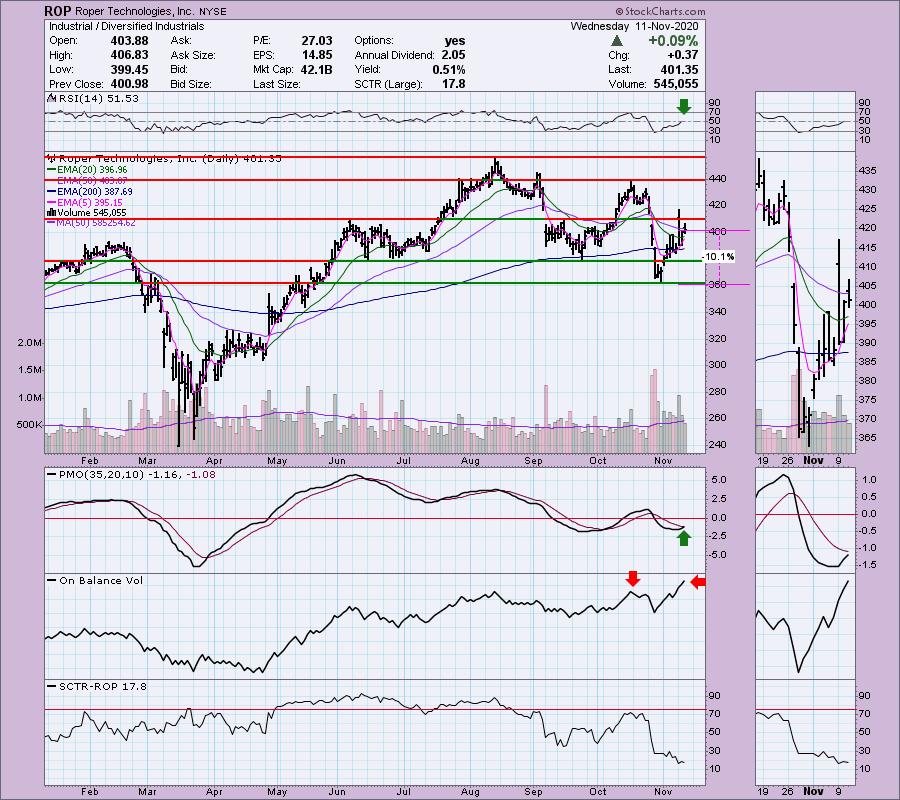Click the header Volume value 545,055
Screen dimensions: 900x800
pyautogui.click(x=676, y=84)
